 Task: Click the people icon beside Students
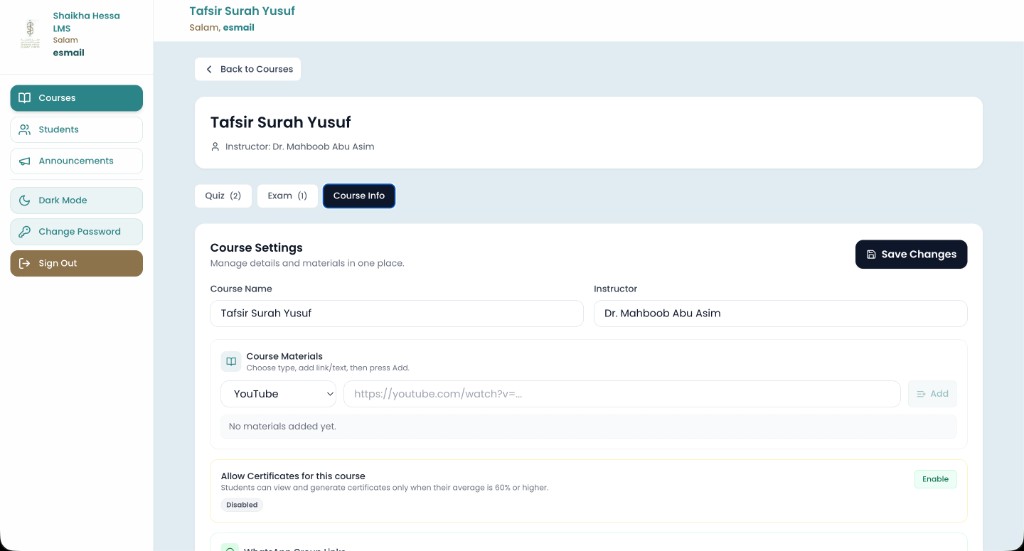tap(24, 129)
